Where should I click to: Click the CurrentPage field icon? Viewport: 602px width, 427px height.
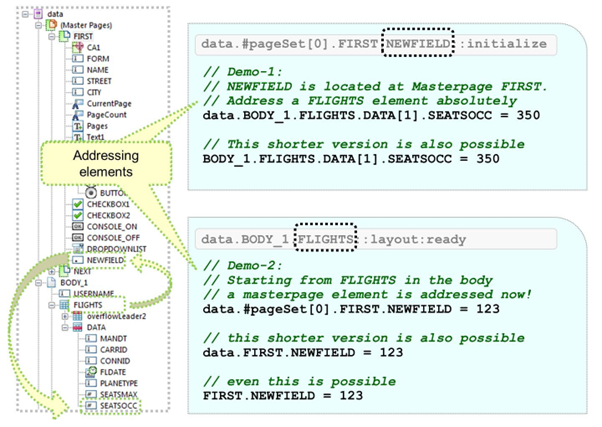pyautogui.click(x=78, y=102)
